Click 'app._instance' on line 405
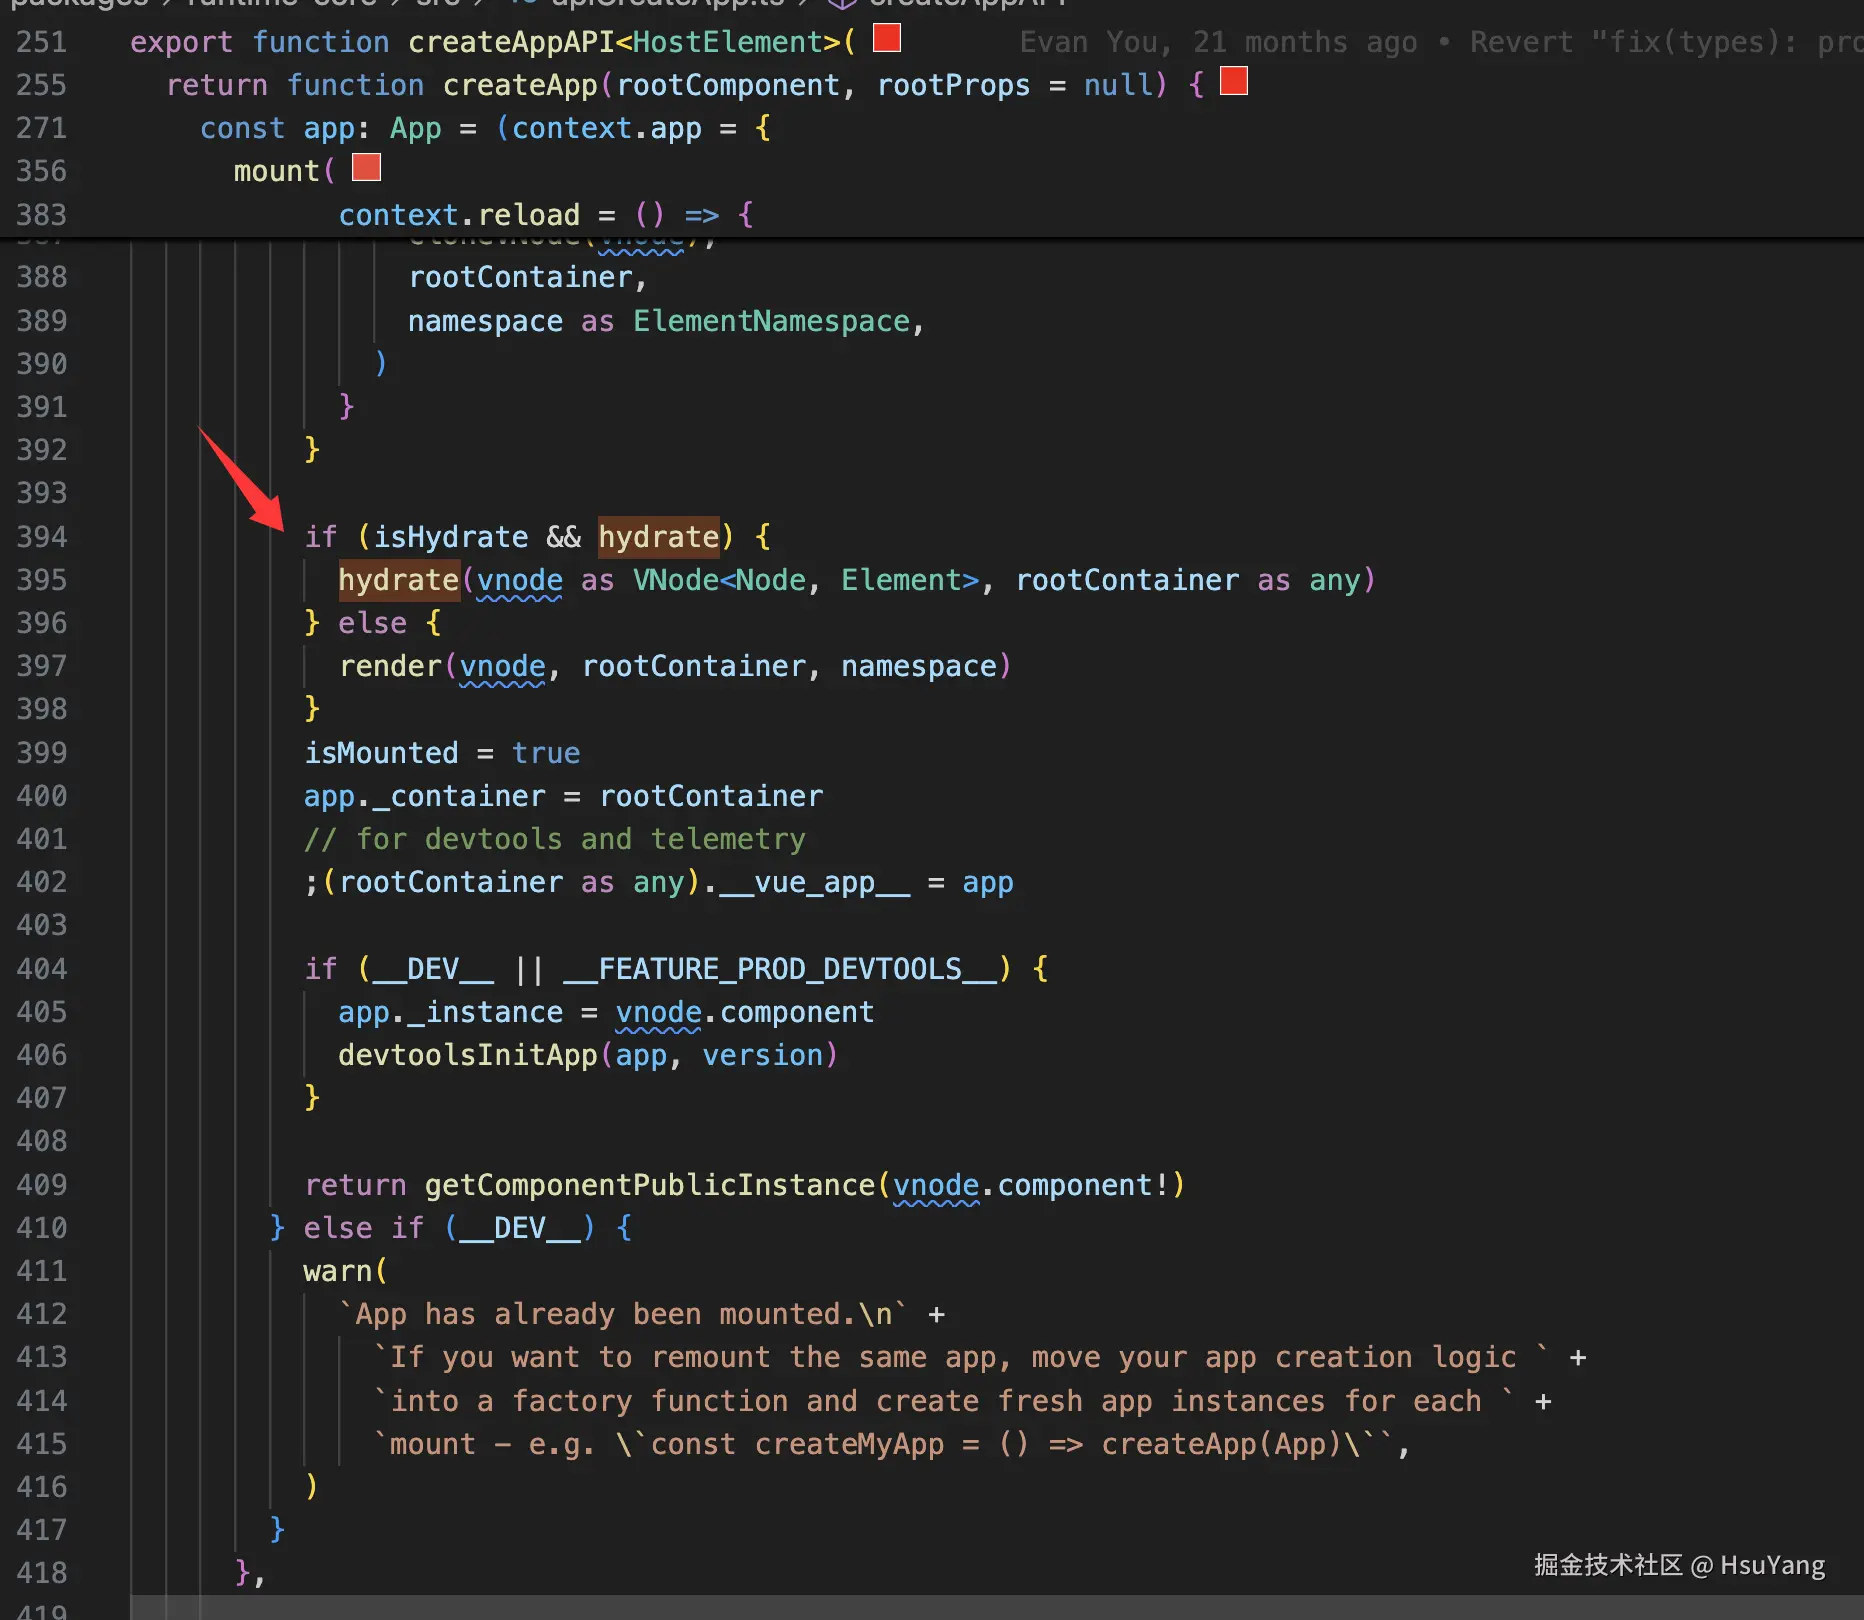This screenshot has height=1620, width=1864. tap(451, 1012)
